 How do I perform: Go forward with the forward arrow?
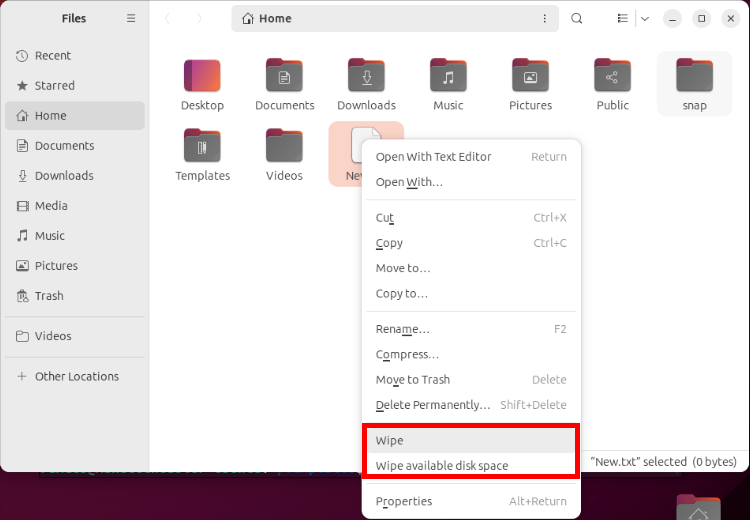pos(199,19)
